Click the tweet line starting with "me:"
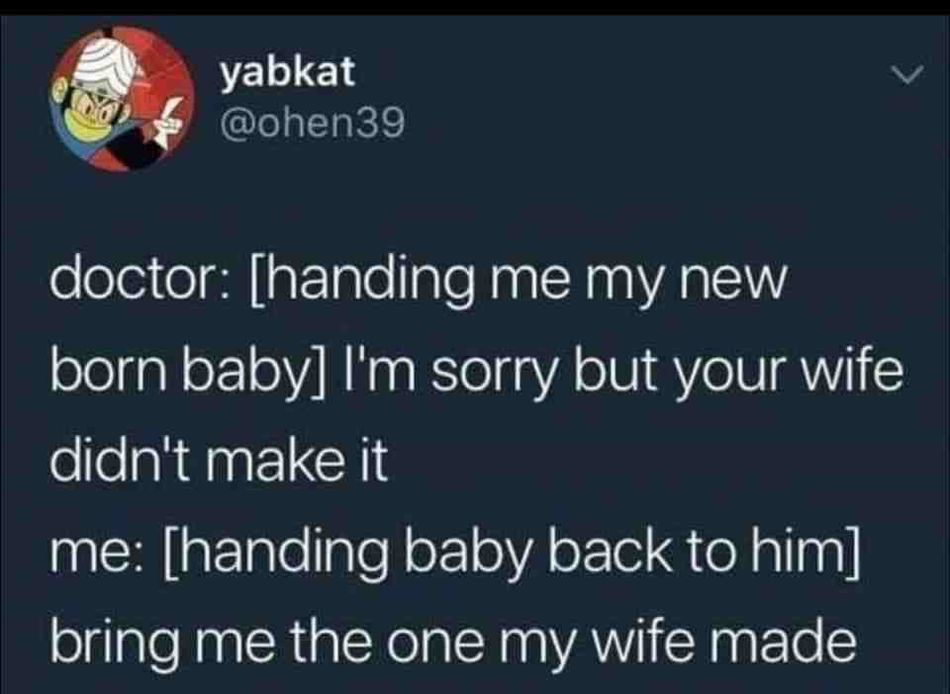Image resolution: width=950 pixels, height=694 pixels. 454,553
